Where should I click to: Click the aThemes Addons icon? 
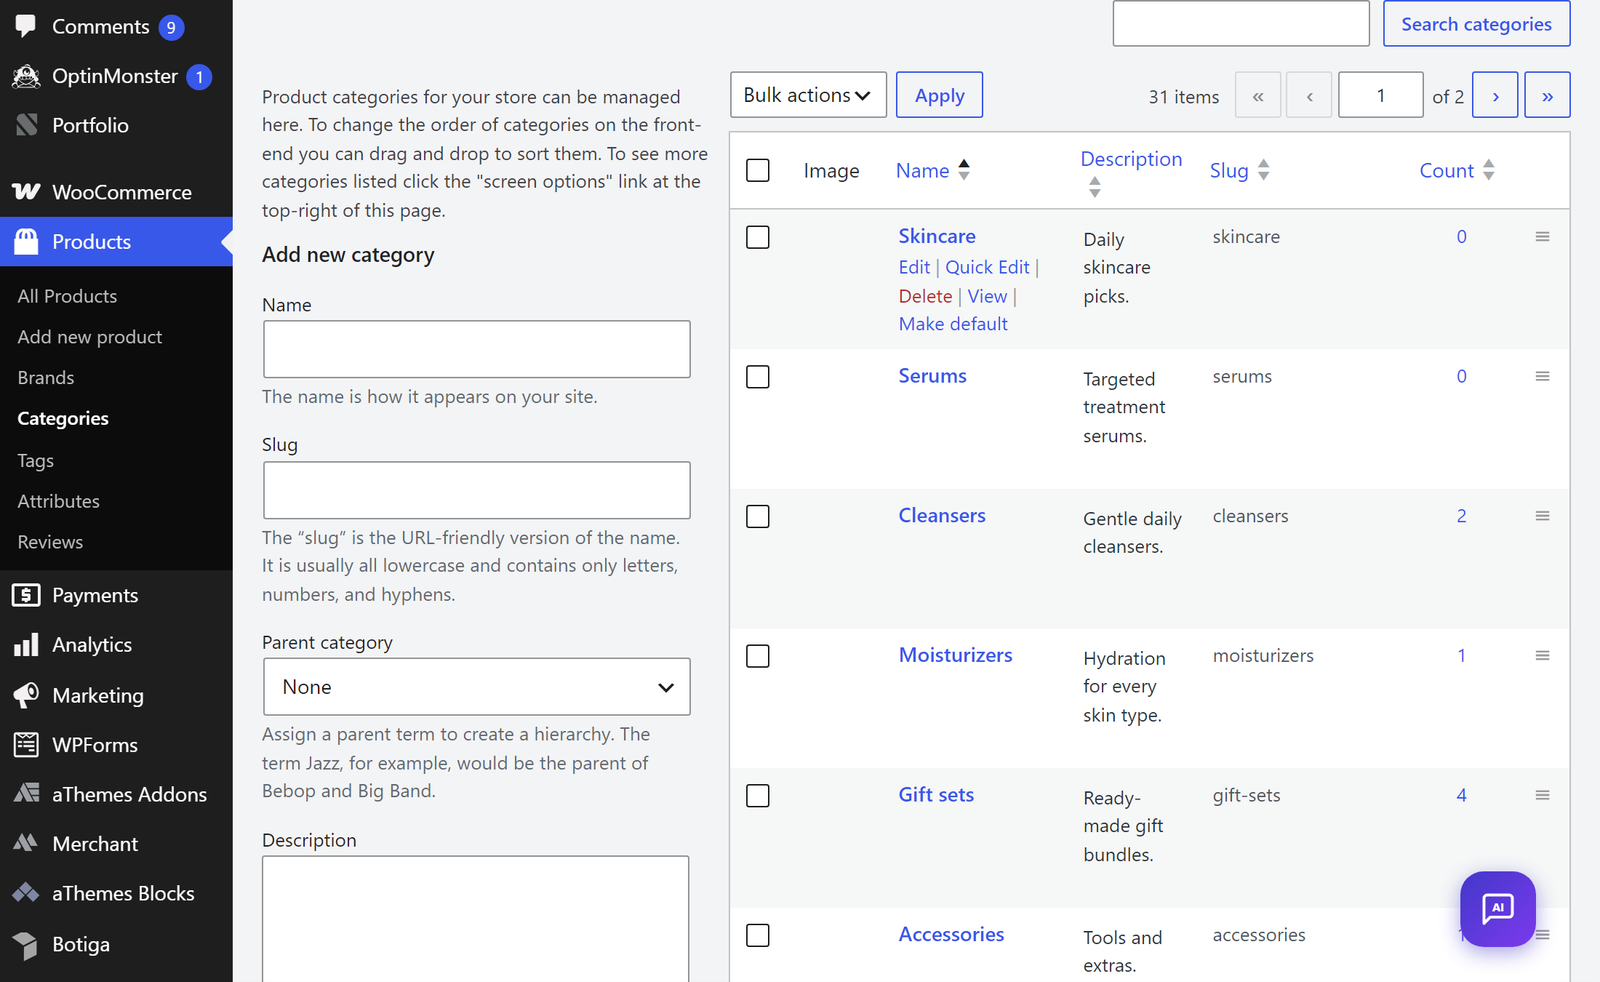(x=26, y=794)
